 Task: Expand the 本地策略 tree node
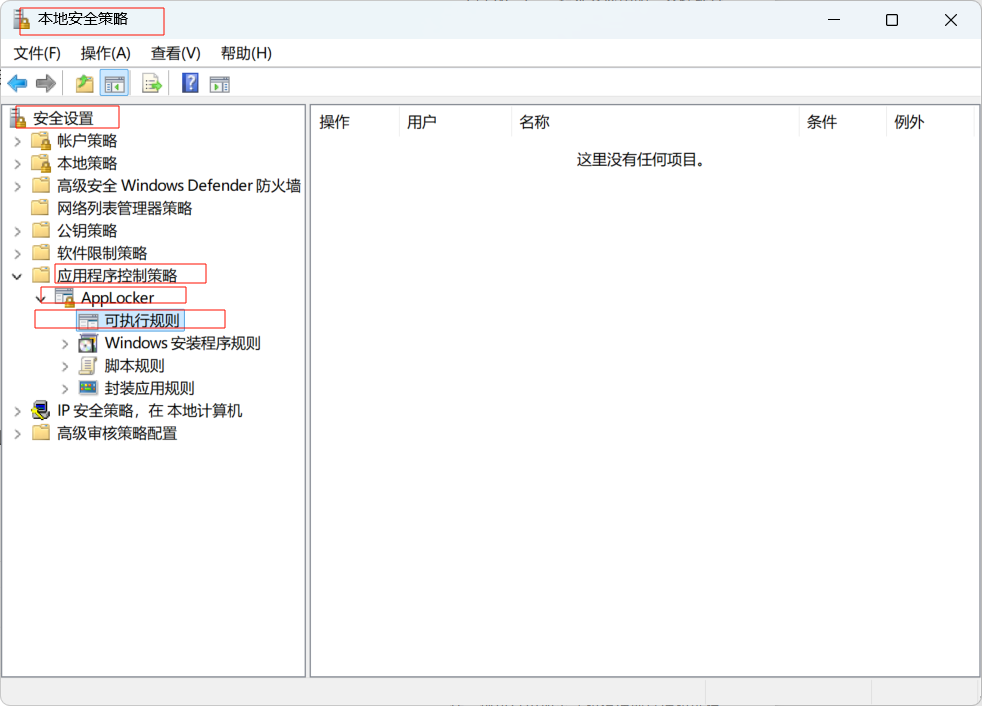click(18, 164)
